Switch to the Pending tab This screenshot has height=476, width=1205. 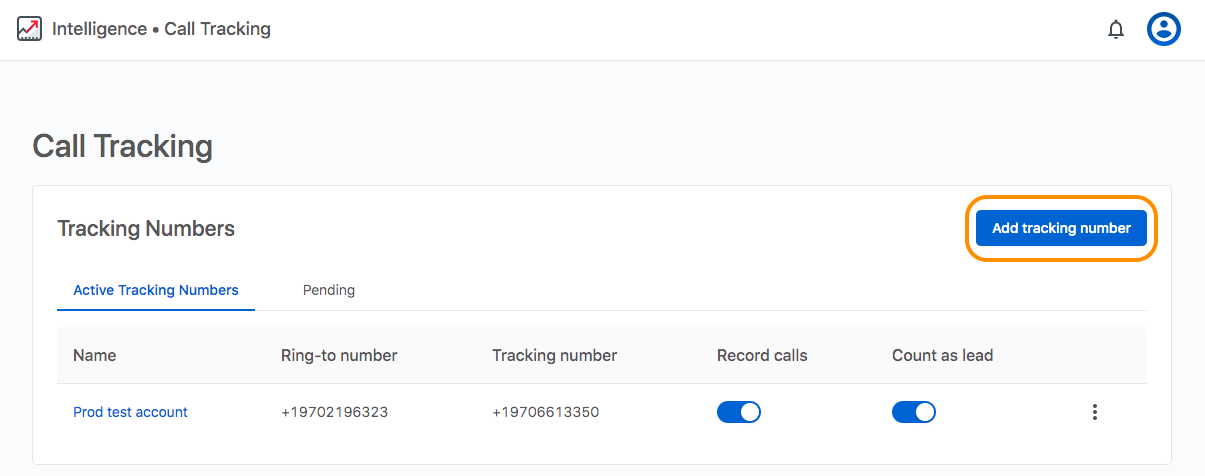[x=329, y=290]
